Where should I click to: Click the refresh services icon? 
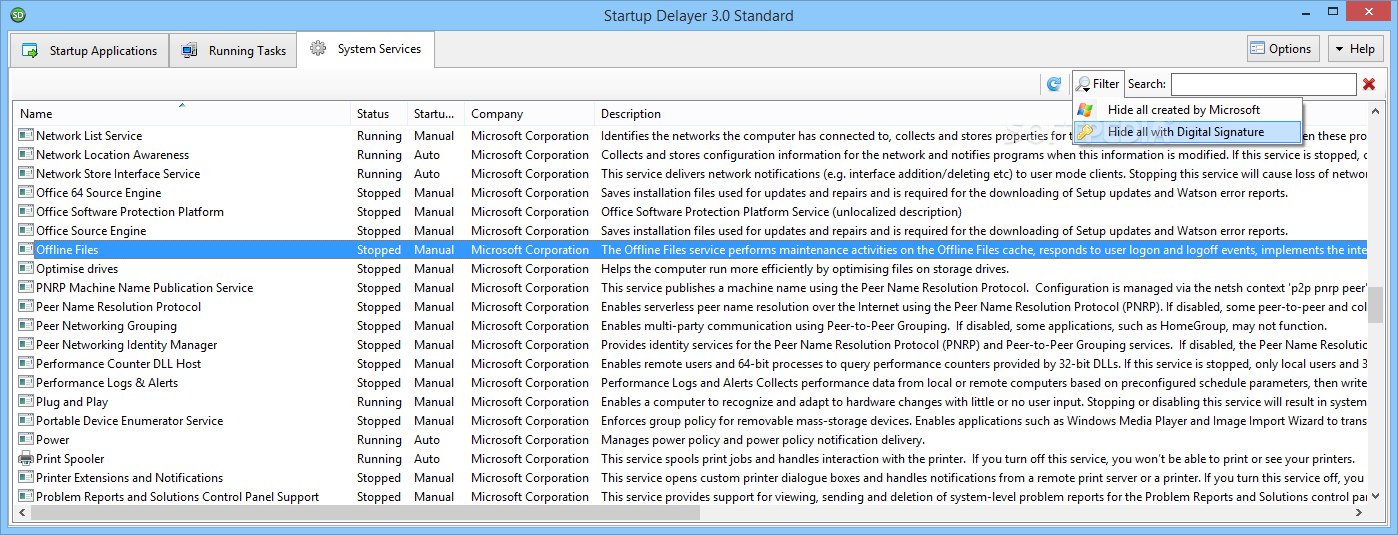coord(1053,84)
